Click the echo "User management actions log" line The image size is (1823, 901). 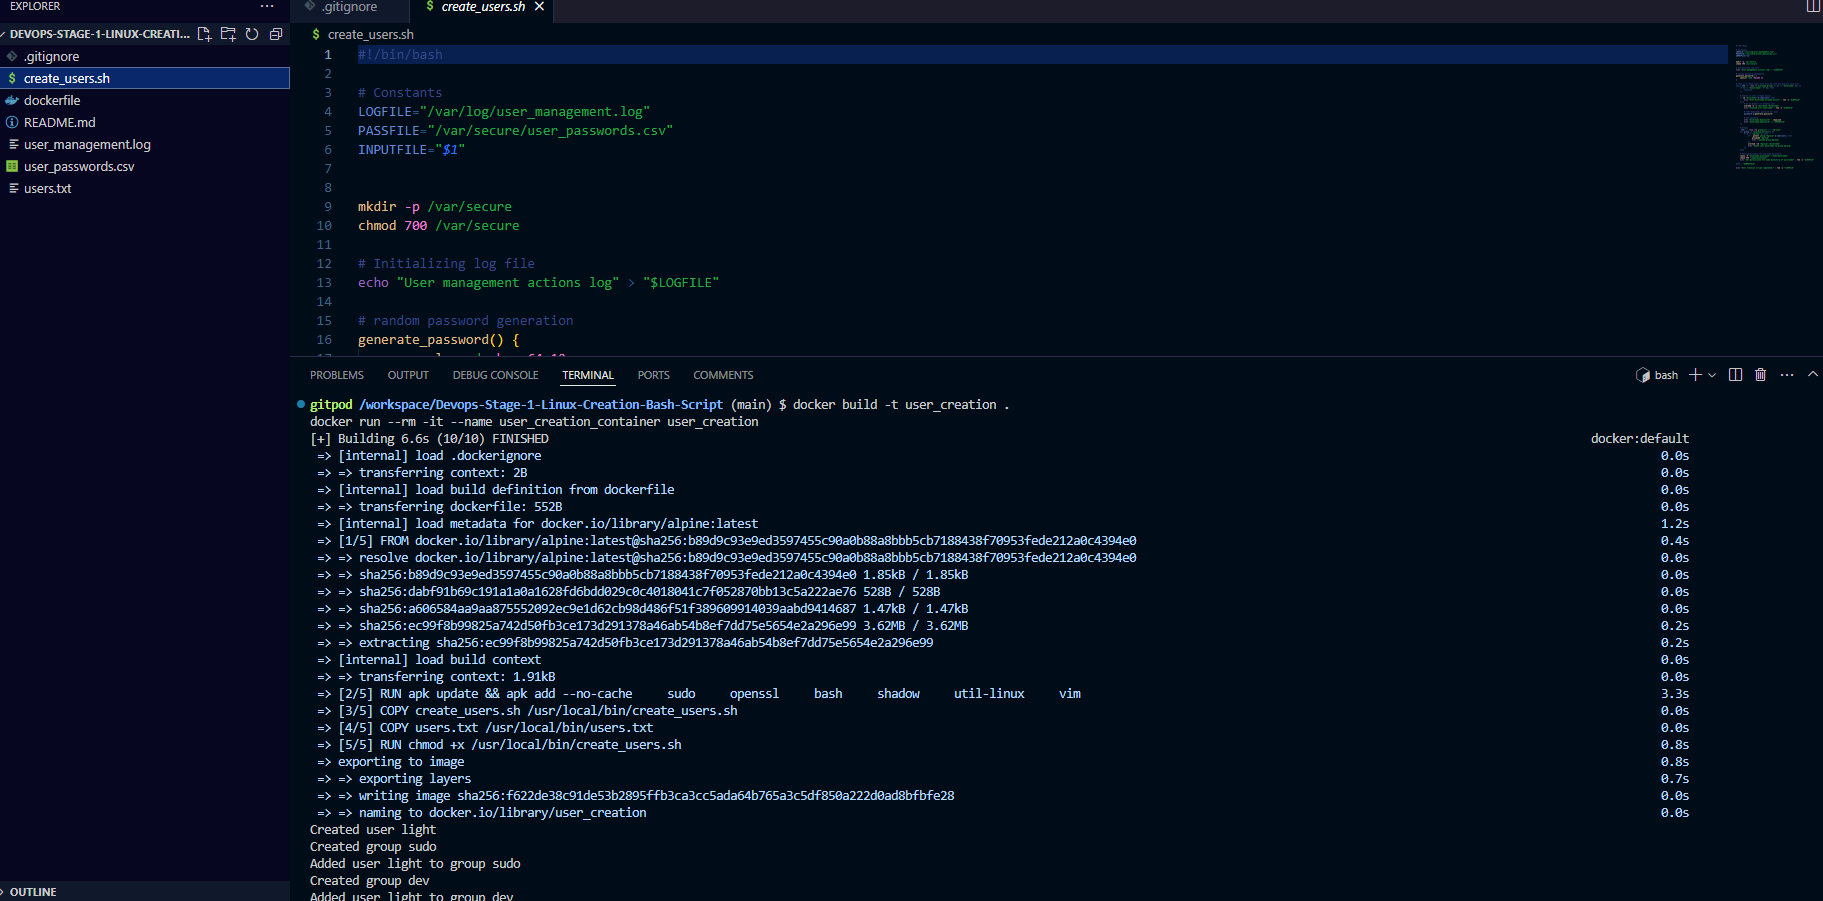coord(538,282)
